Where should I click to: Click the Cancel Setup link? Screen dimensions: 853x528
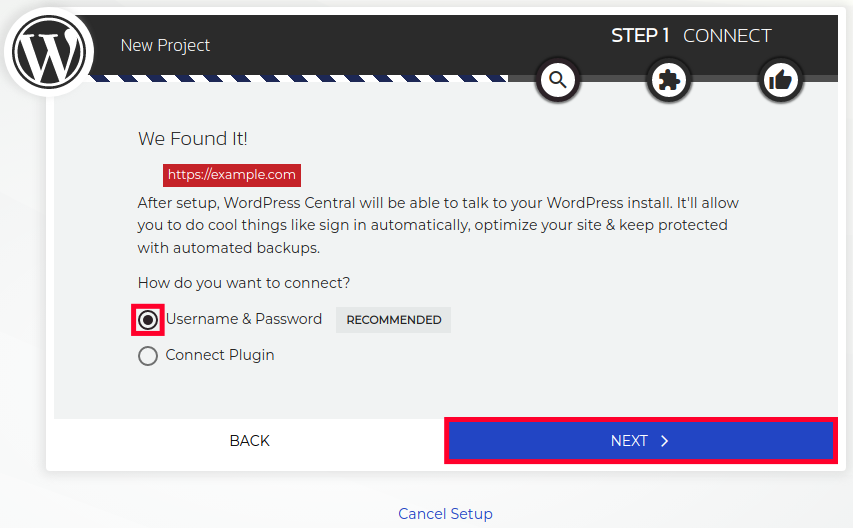click(x=445, y=514)
